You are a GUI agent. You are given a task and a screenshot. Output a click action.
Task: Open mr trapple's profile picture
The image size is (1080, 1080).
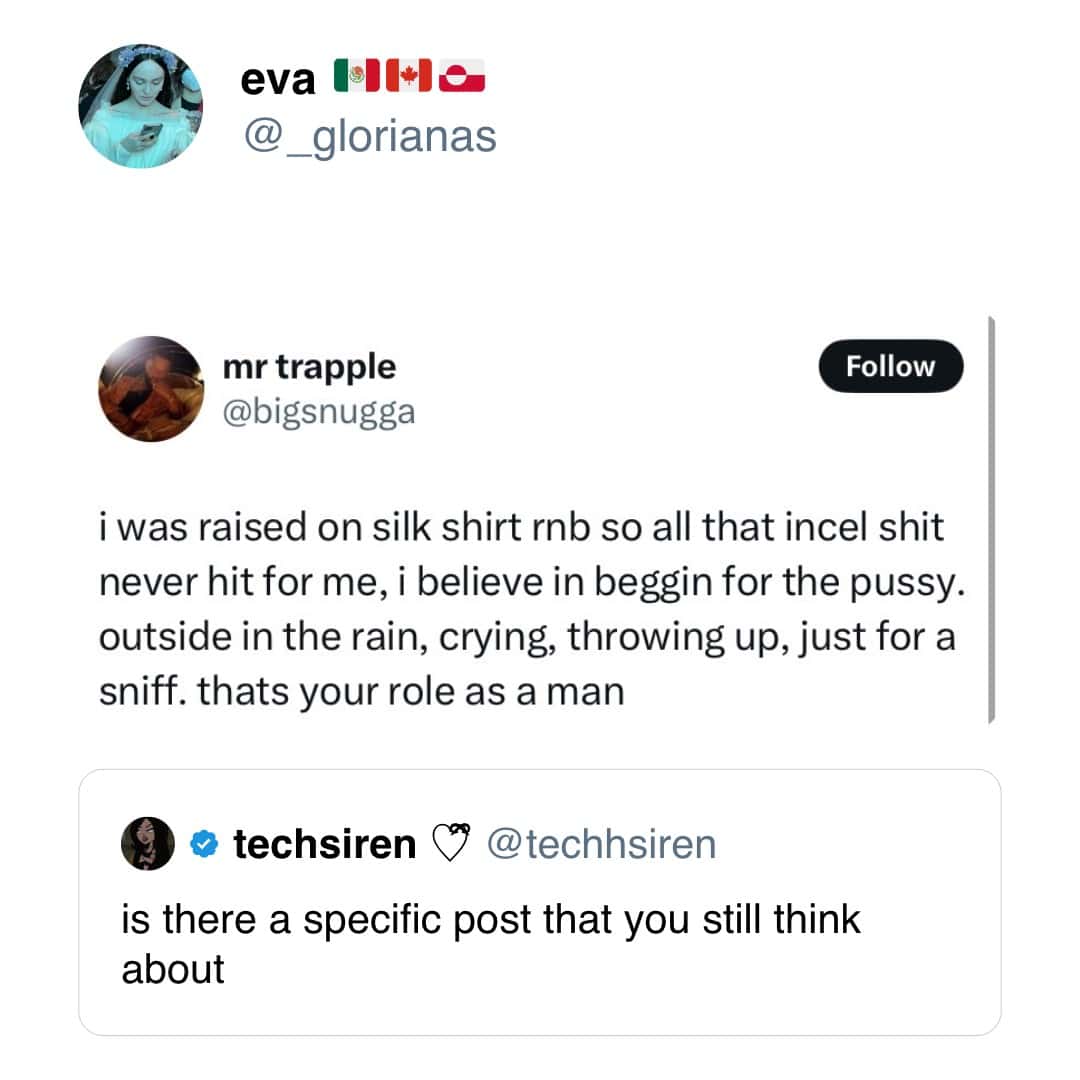pos(151,389)
